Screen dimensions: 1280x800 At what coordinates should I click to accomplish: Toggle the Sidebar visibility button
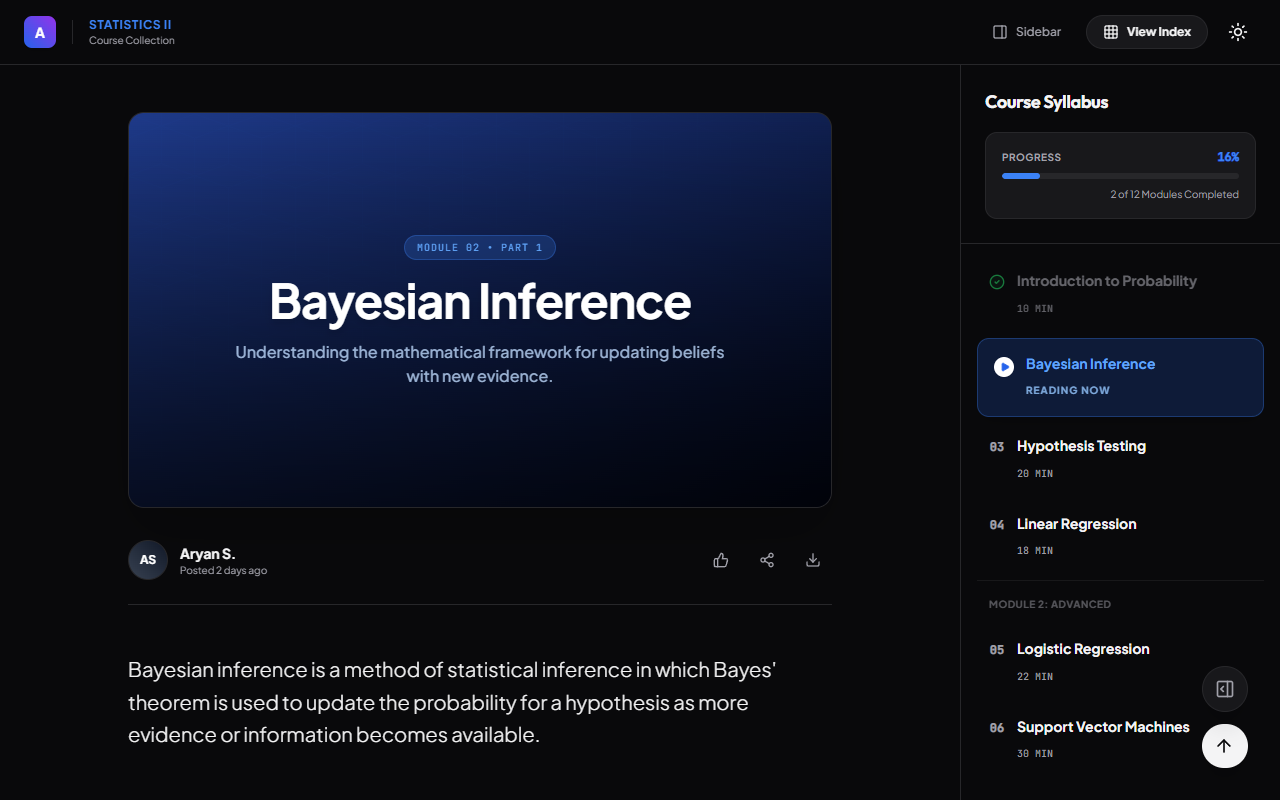(1026, 32)
